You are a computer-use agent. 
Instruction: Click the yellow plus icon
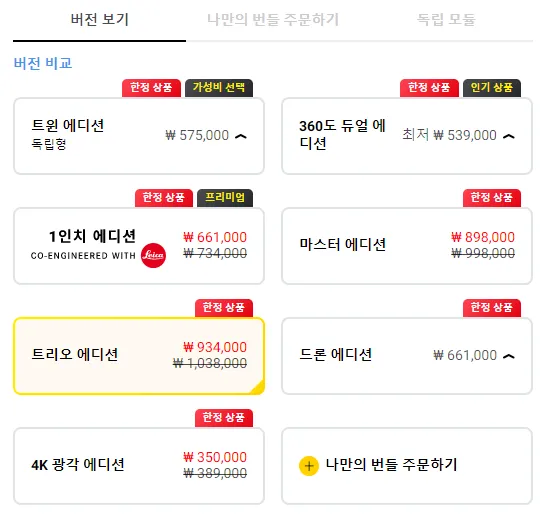[309, 466]
